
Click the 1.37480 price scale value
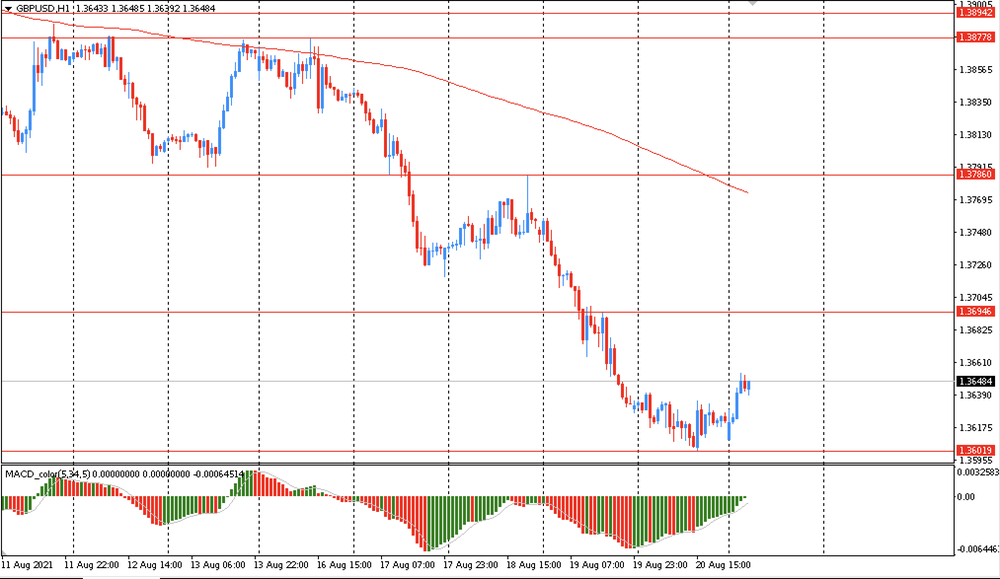click(x=976, y=233)
